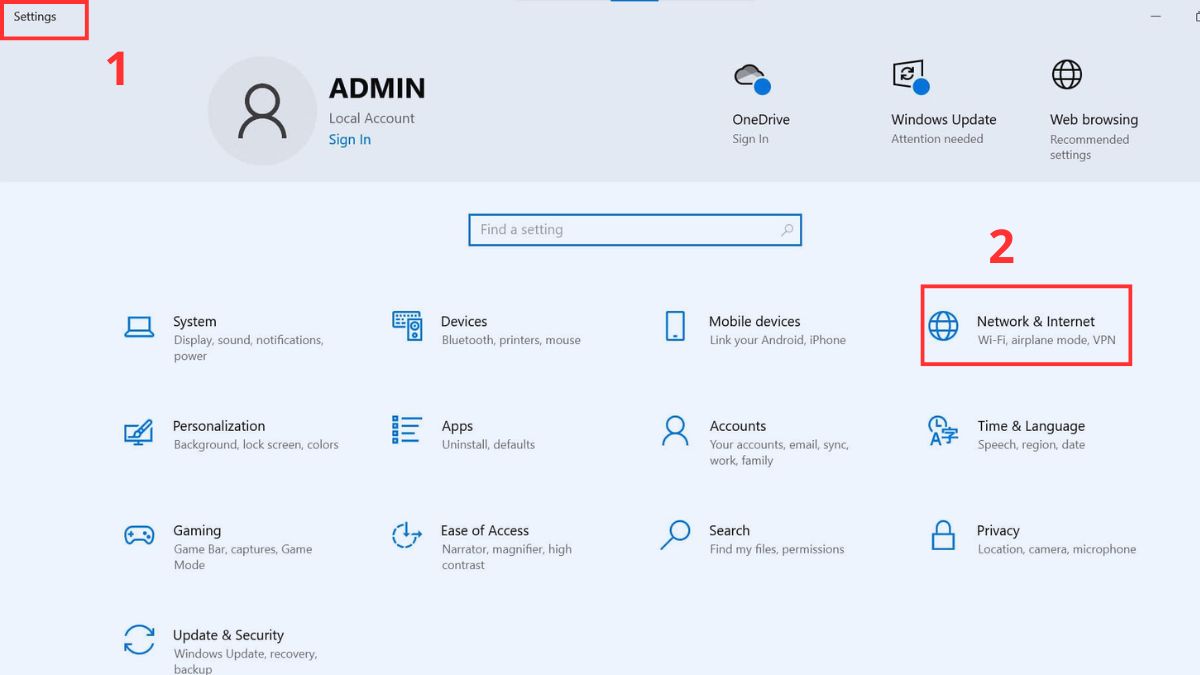The image size is (1200, 675).
Task: Open the Apps category label
Action: click(457, 426)
